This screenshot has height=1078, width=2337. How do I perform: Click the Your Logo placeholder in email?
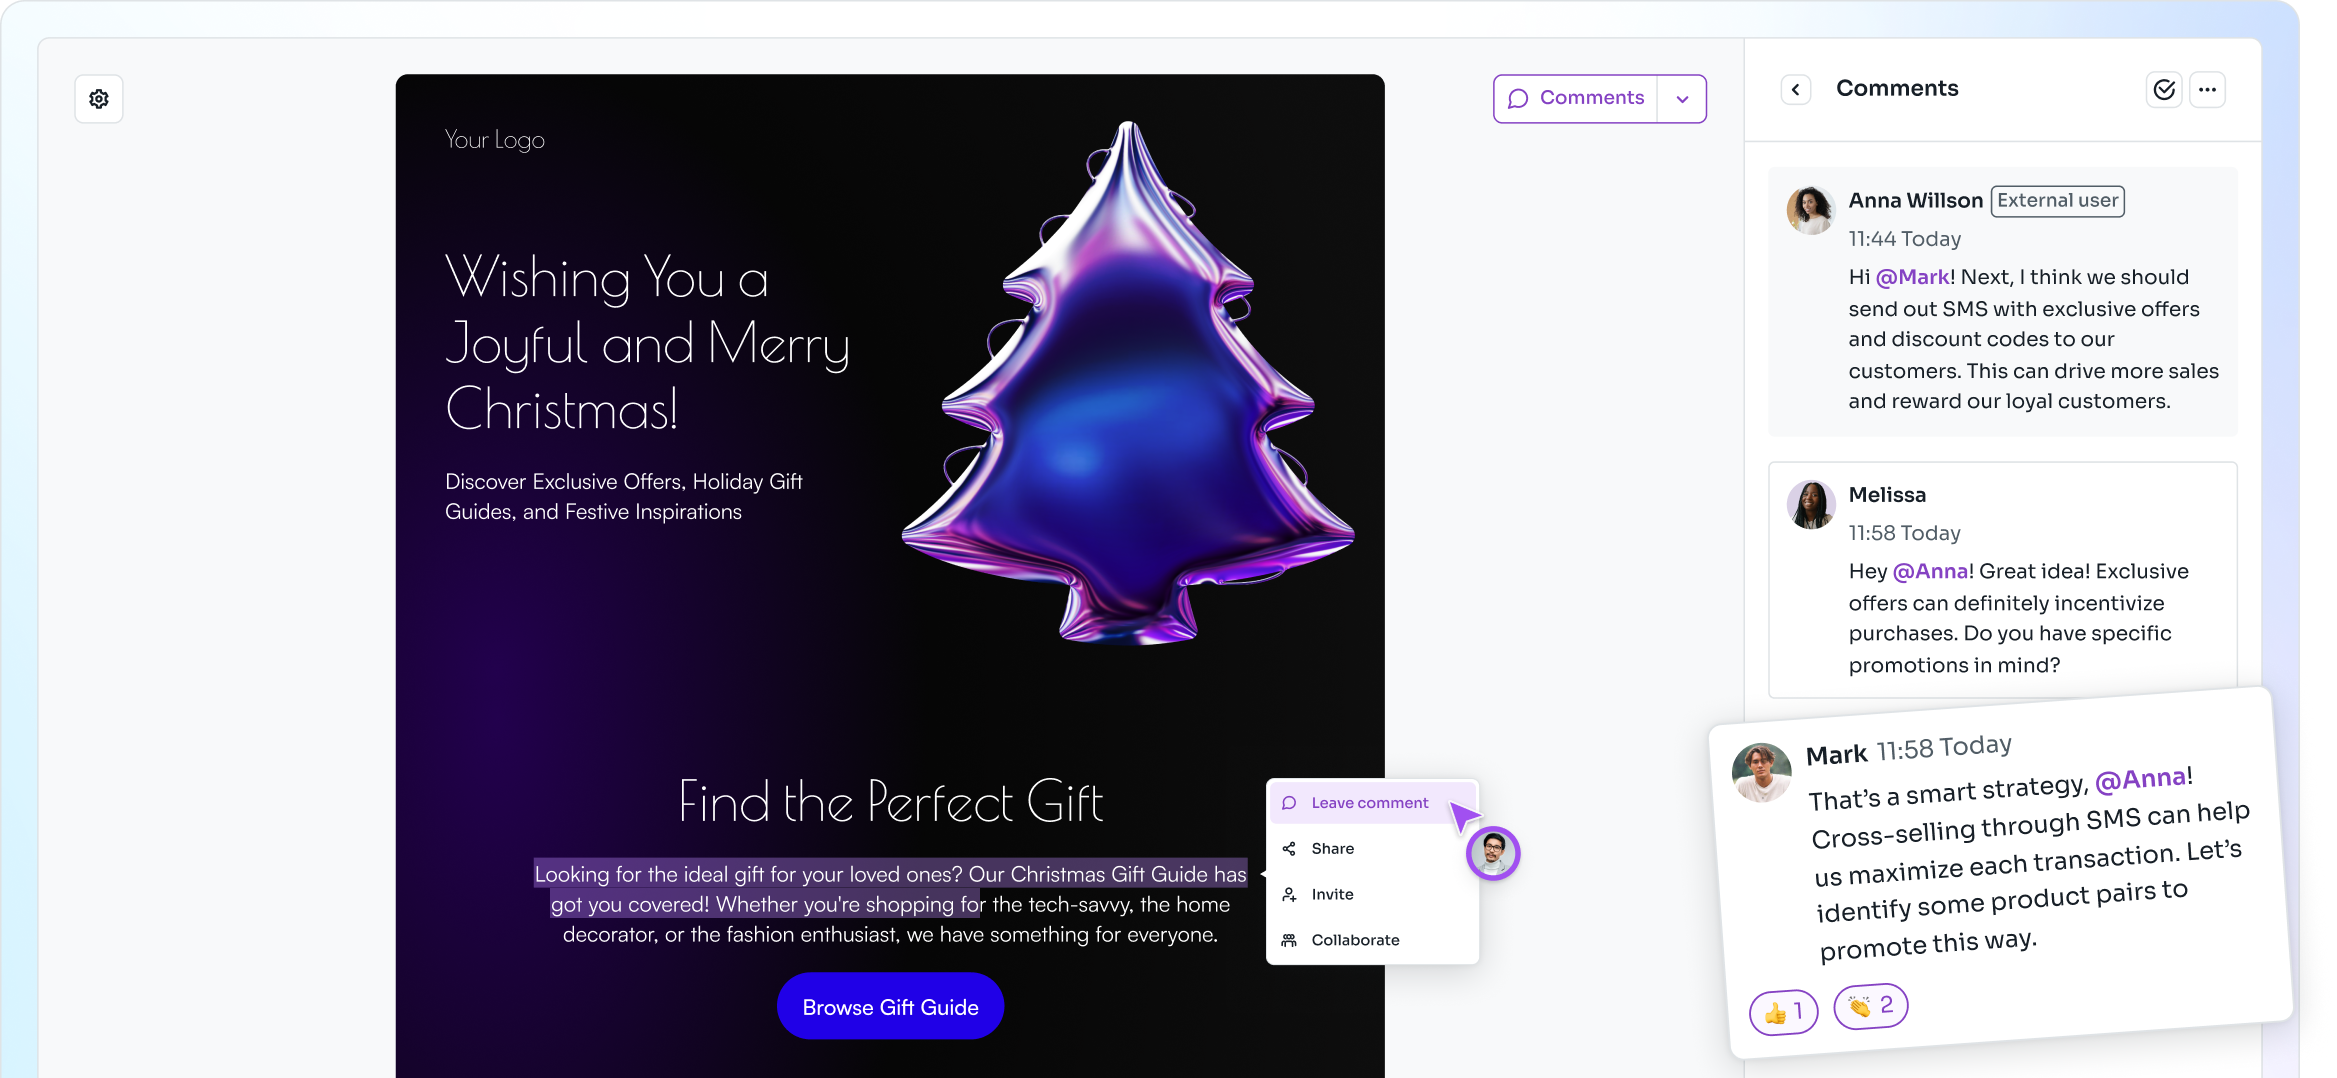[495, 140]
